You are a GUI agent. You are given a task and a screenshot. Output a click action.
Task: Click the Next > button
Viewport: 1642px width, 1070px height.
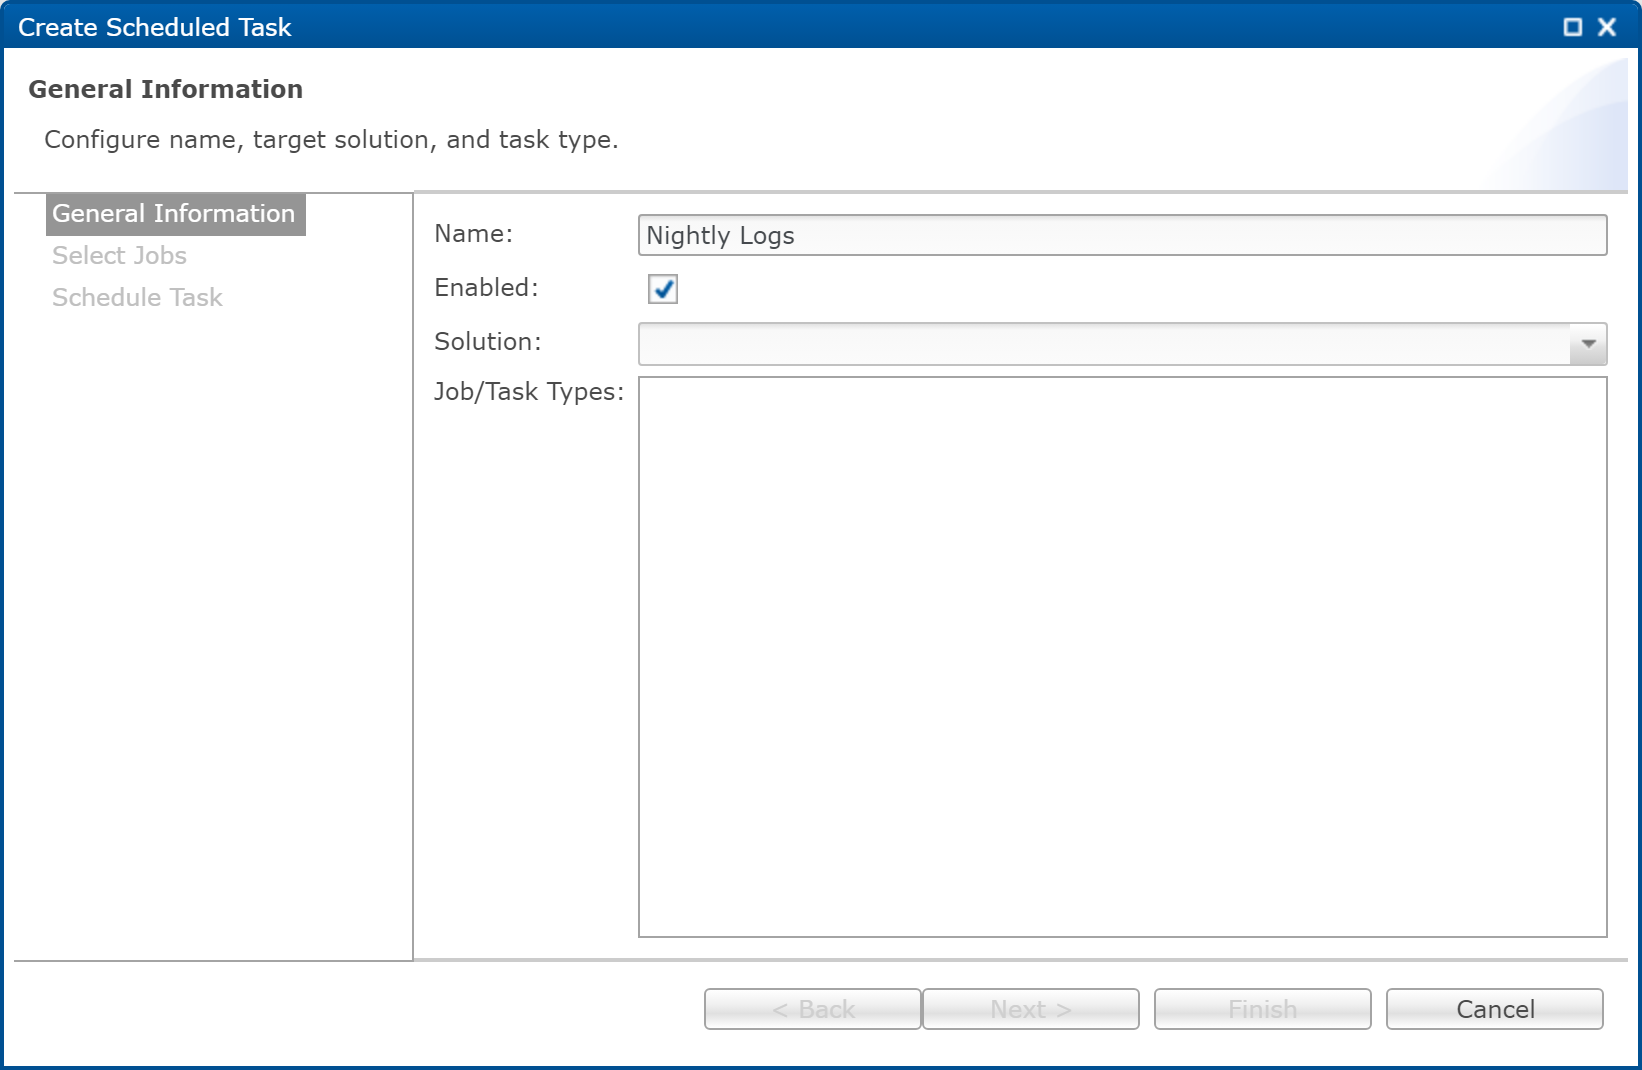click(1030, 1009)
